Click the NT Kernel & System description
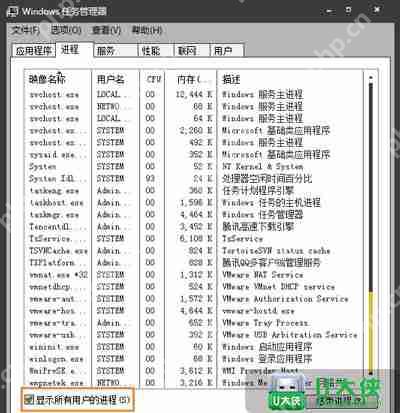400x413 pixels. (263, 166)
